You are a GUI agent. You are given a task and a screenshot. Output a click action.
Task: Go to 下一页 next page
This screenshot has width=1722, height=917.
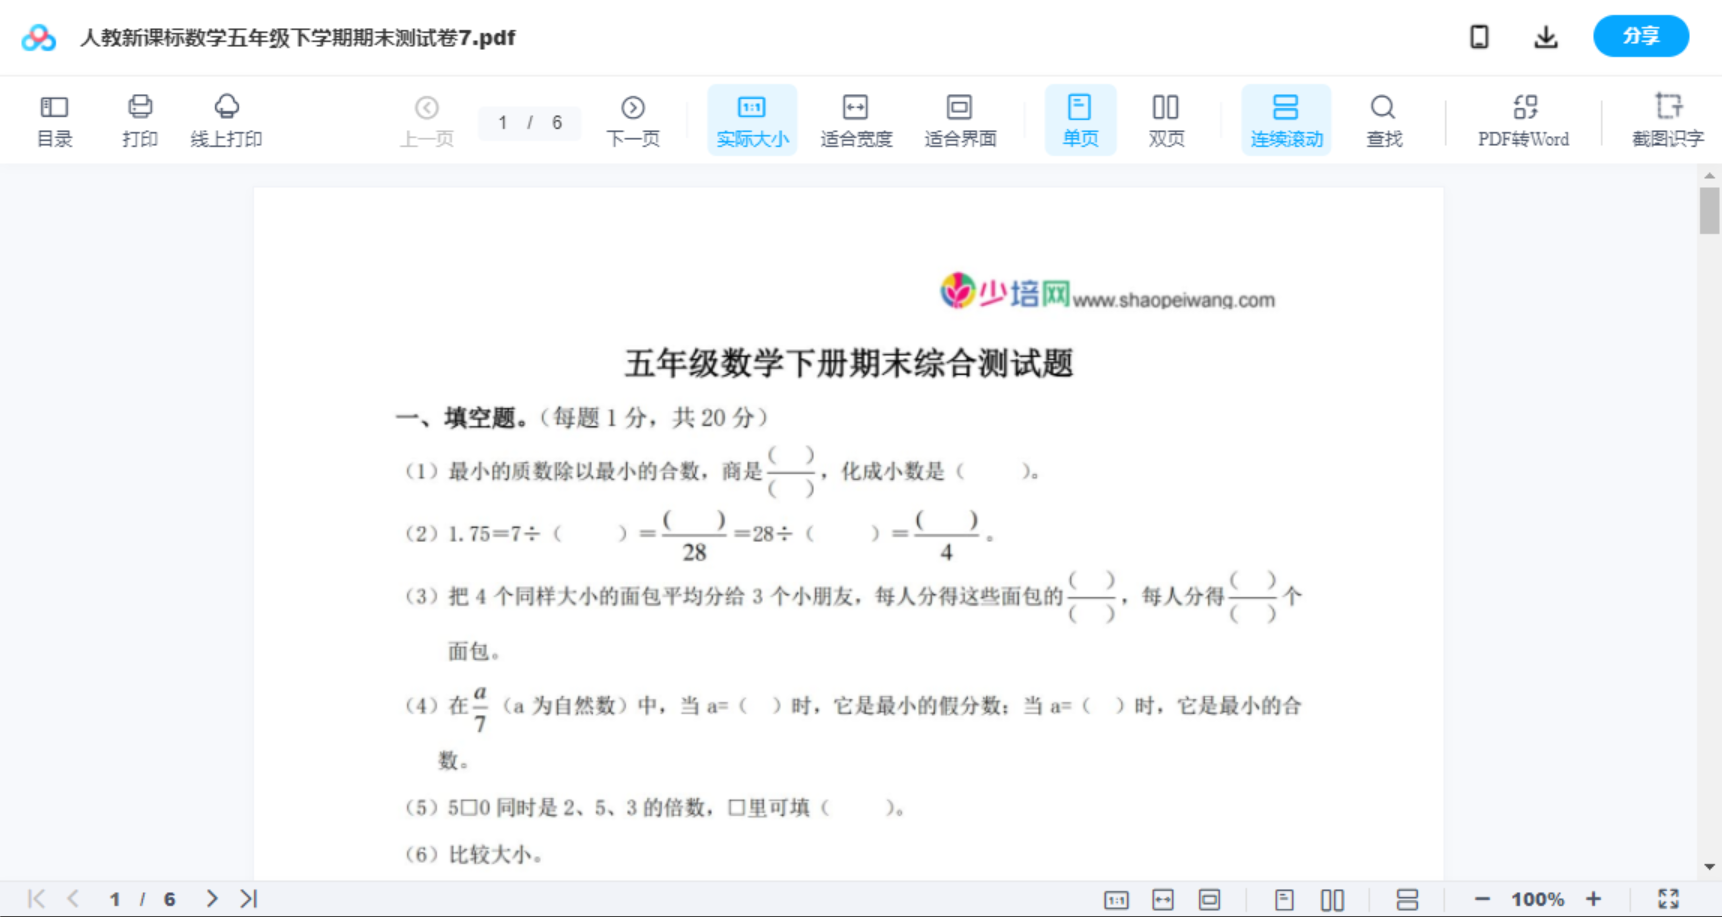tap(632, 119)
